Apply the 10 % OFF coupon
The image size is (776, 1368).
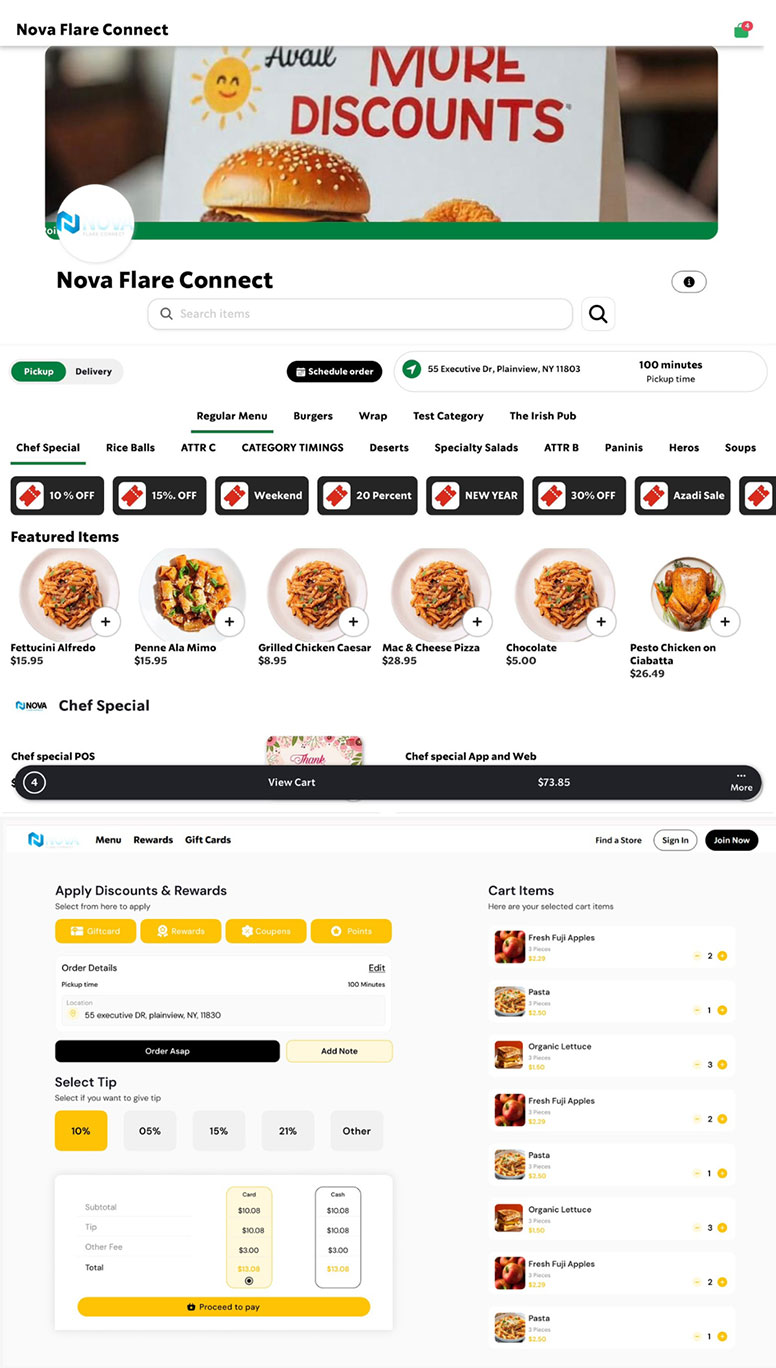pos(58,495)
